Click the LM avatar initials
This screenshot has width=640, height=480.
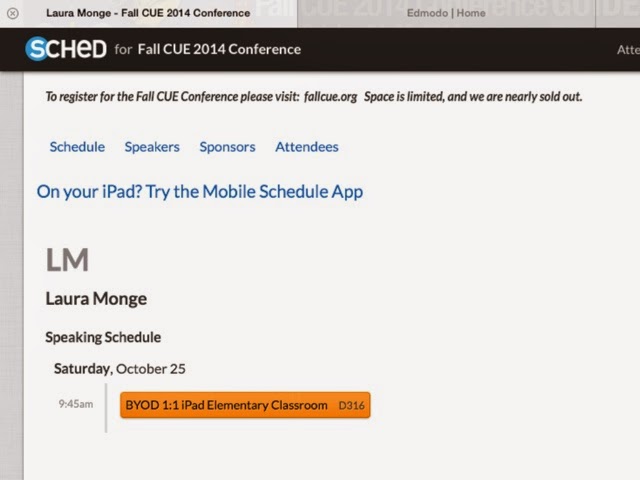[68, 260]
